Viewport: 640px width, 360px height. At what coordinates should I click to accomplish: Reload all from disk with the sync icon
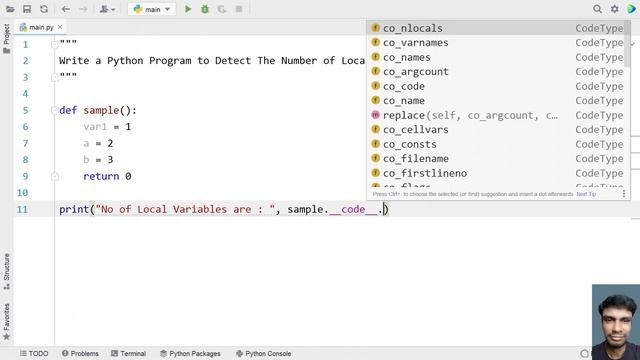pyautogui.click(x=44, y=9)
